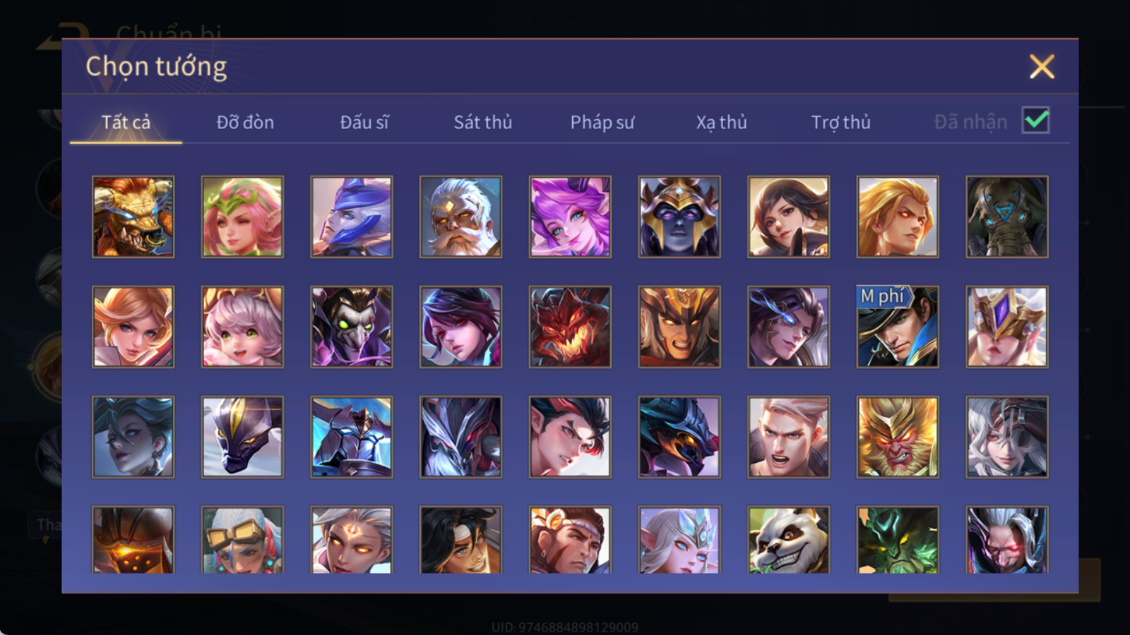Select the golden lion beast hero portrait
1130x635 pixels.
[133, 217]
